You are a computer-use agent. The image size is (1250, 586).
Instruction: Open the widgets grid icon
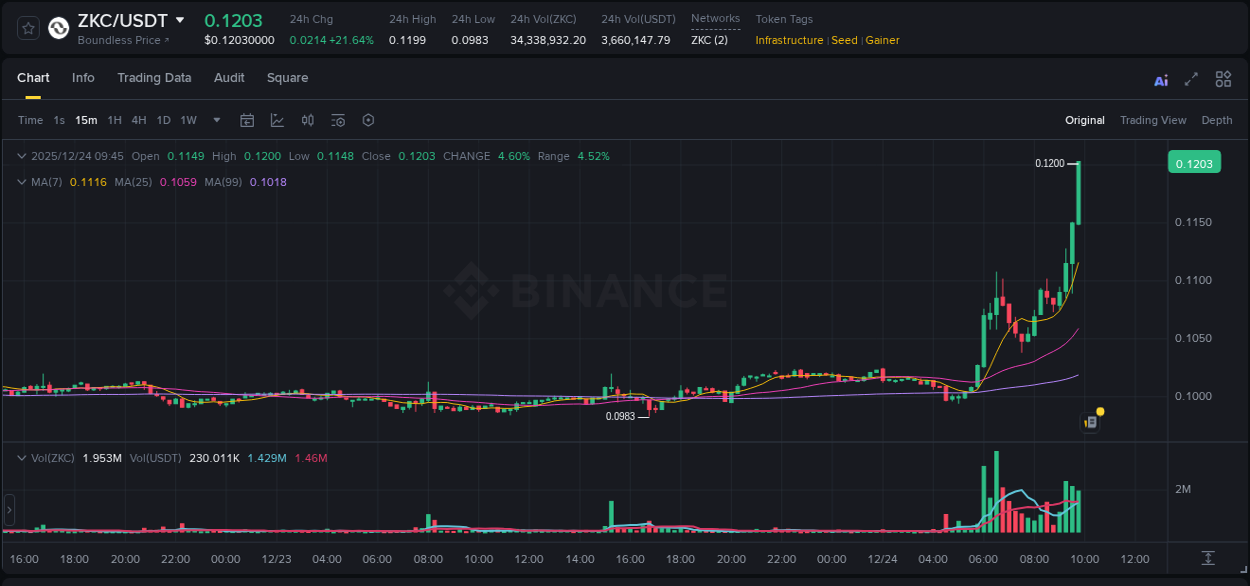(x=1223, y=78)
